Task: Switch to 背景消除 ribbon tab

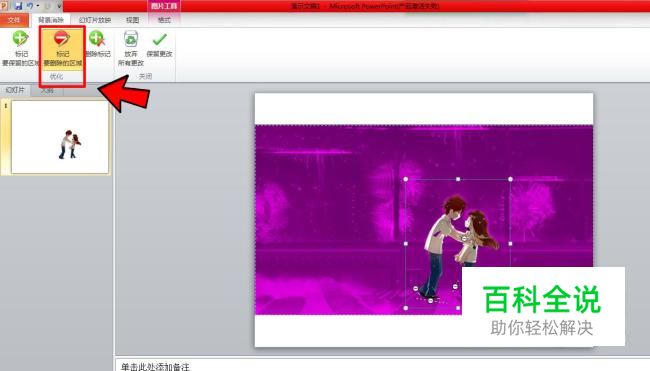Action: tap(51, 20)
